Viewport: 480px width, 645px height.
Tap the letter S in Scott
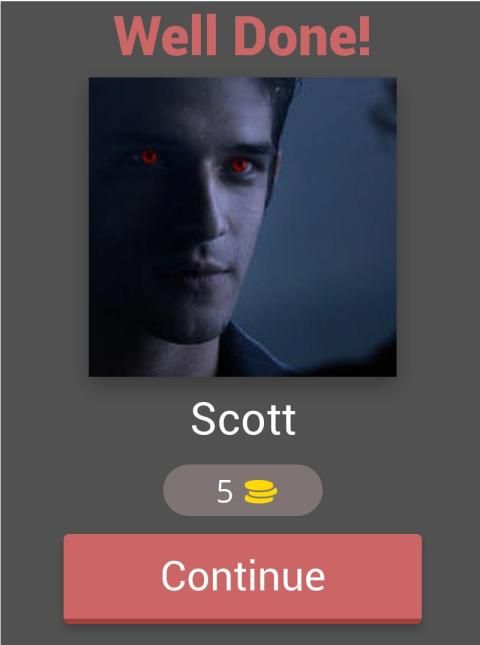[202, 419]
